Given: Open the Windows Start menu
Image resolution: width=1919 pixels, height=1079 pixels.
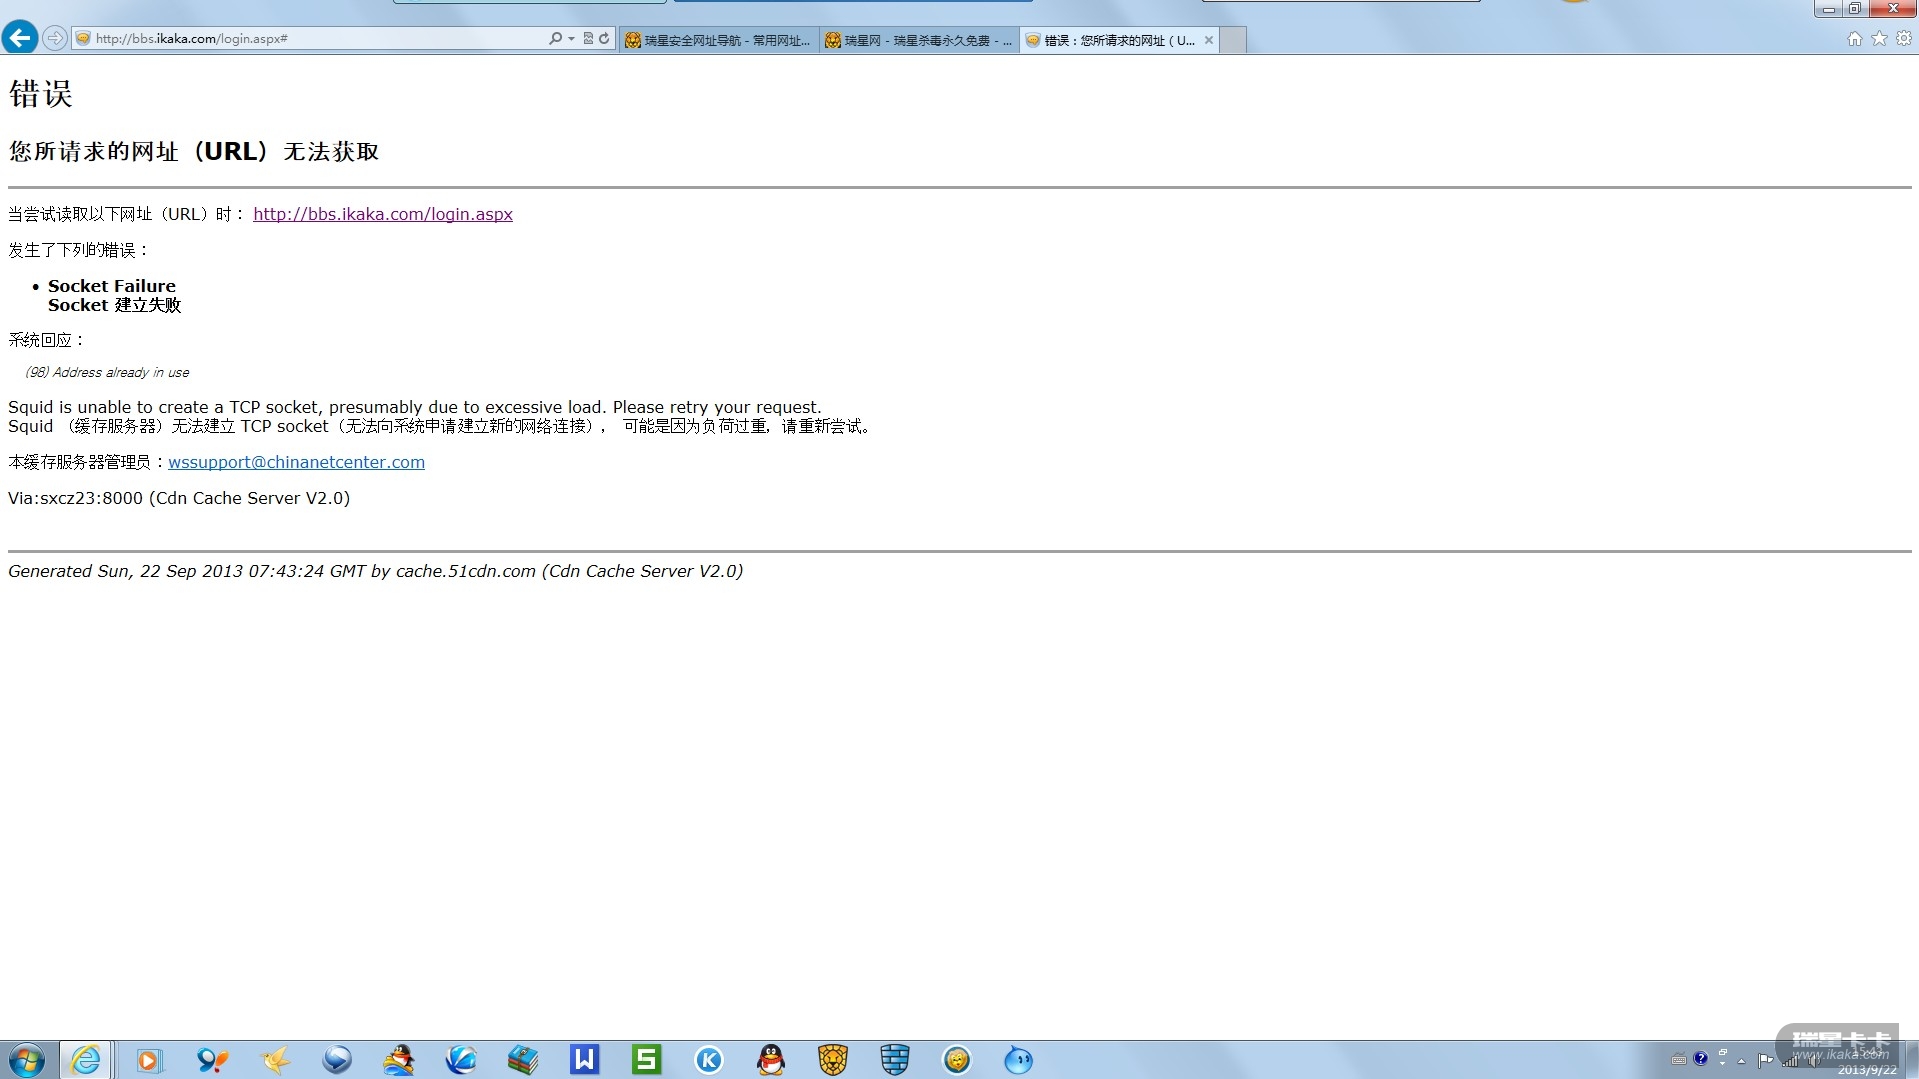Looking at the screenshot, I should 26,1060.
